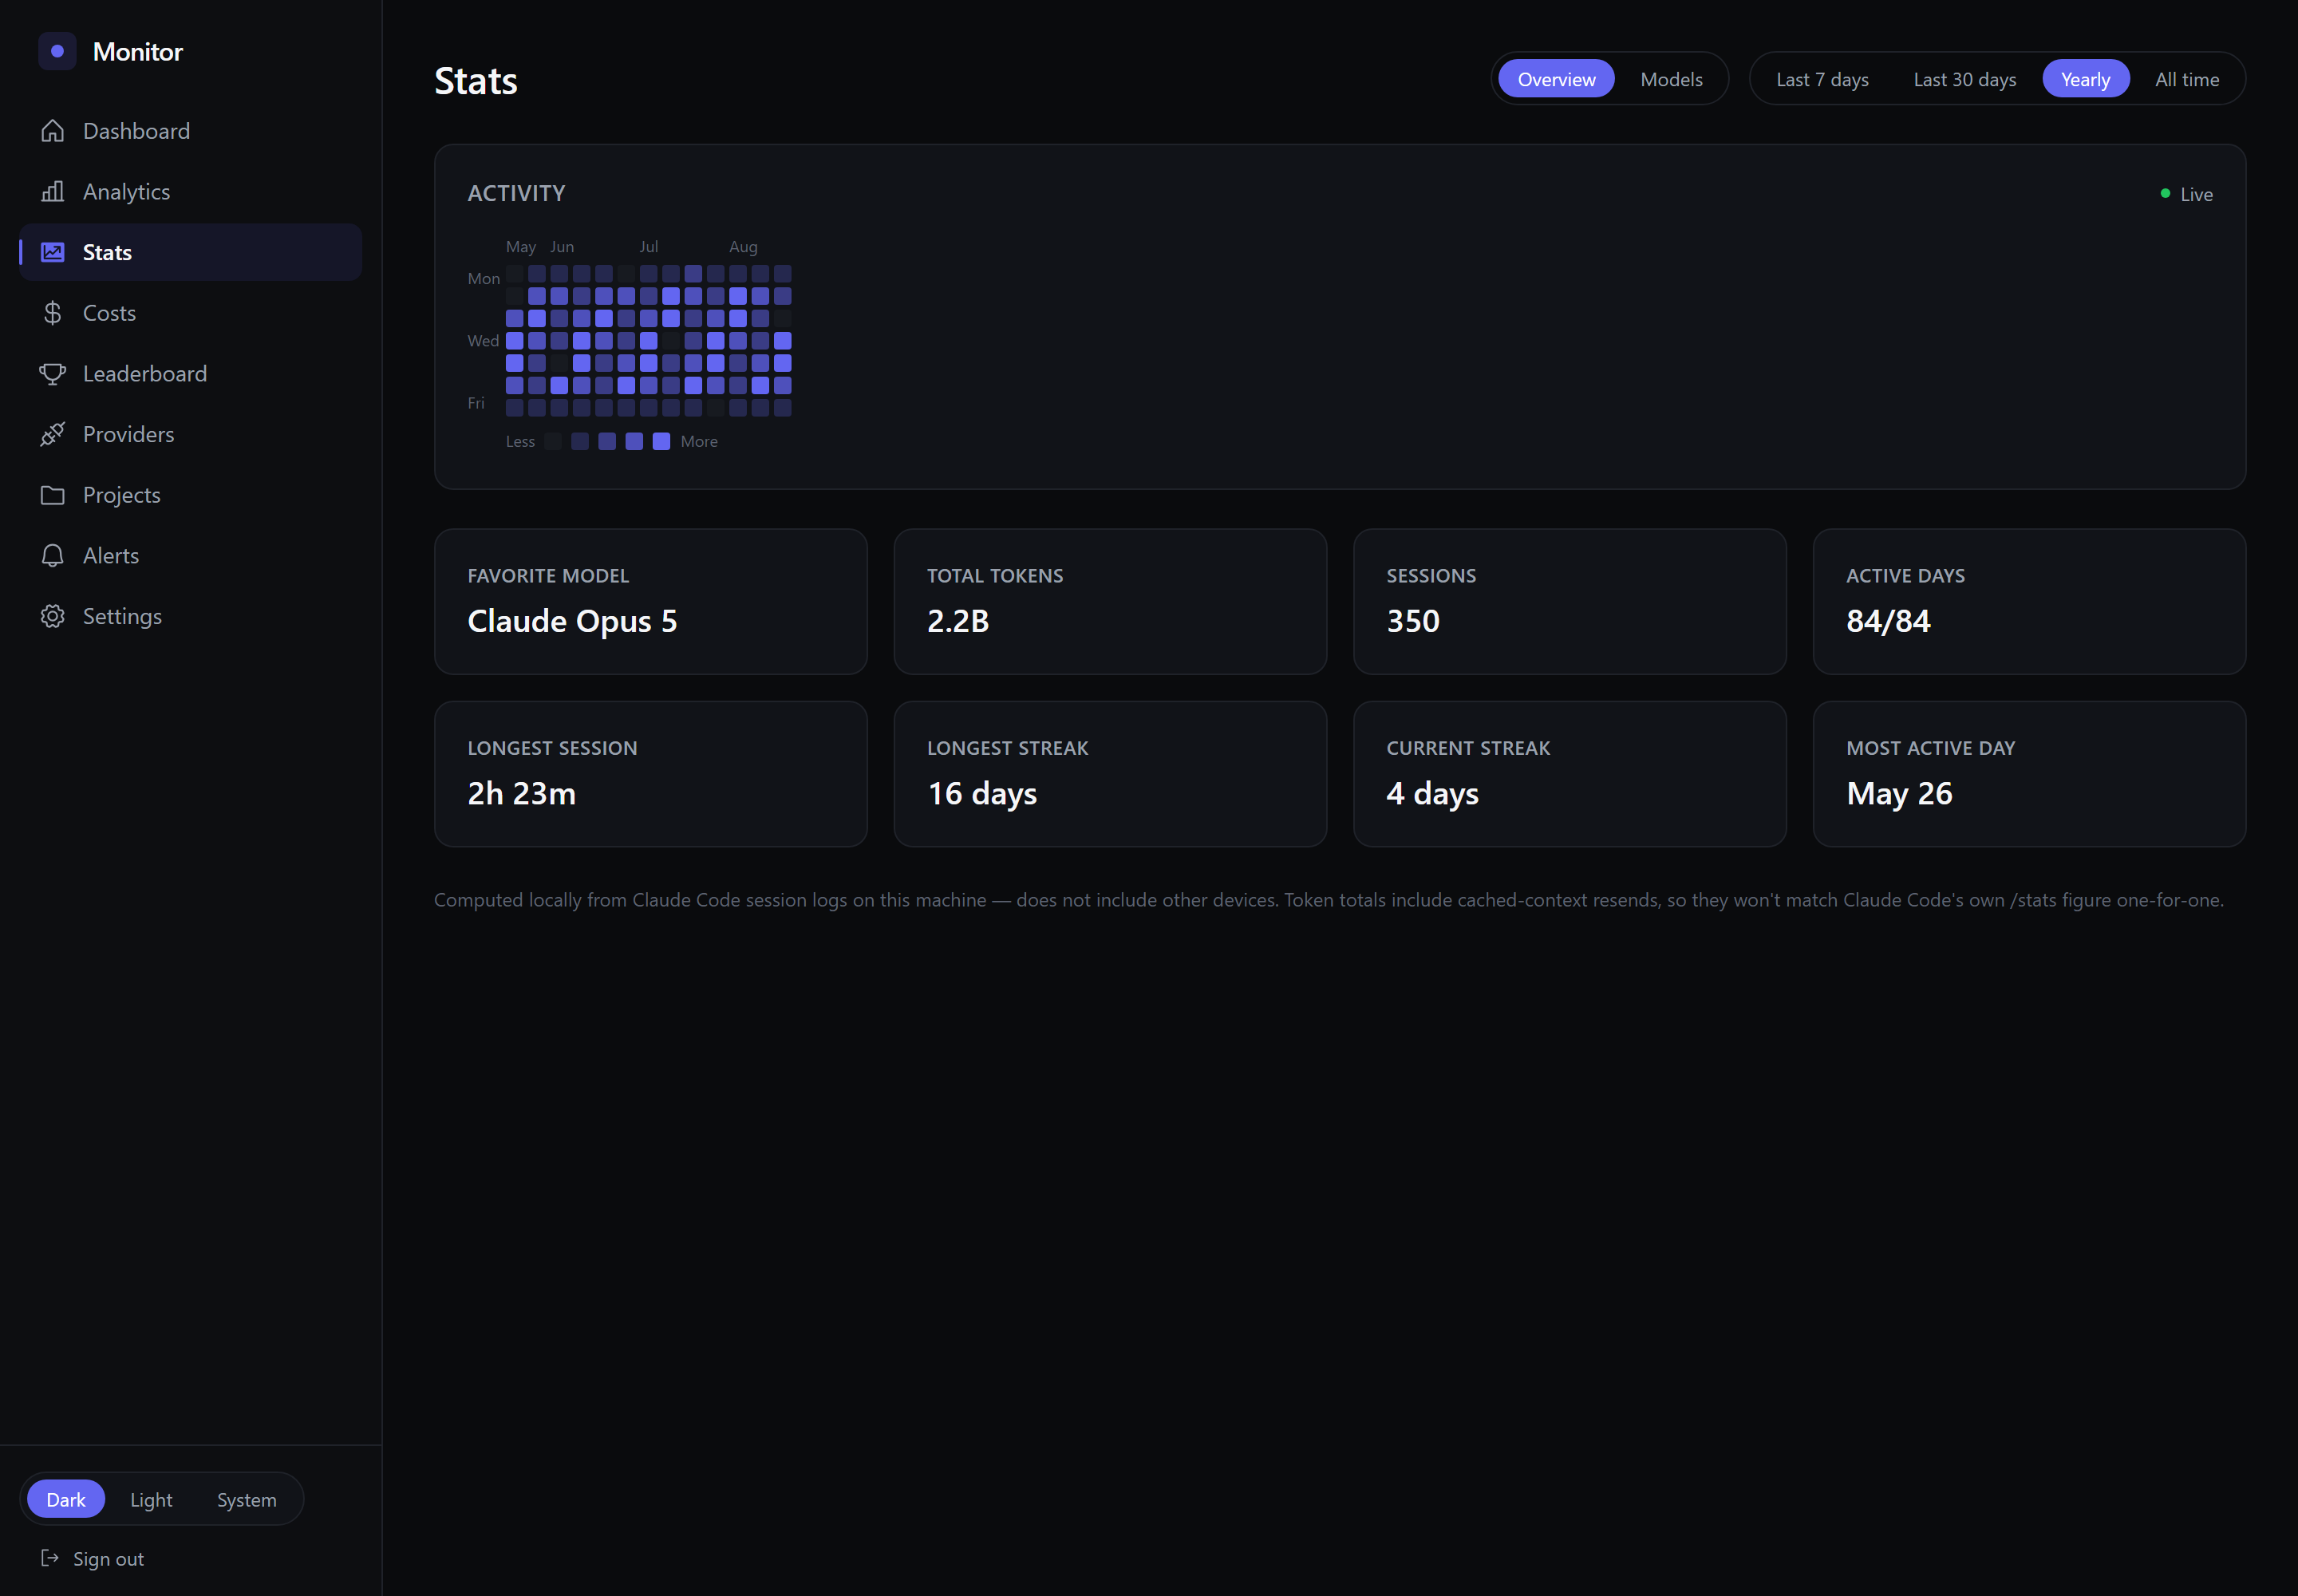Click the Active Days 84/84 value
Screen dimensions: 2298x1596
tap(1887, 621)
